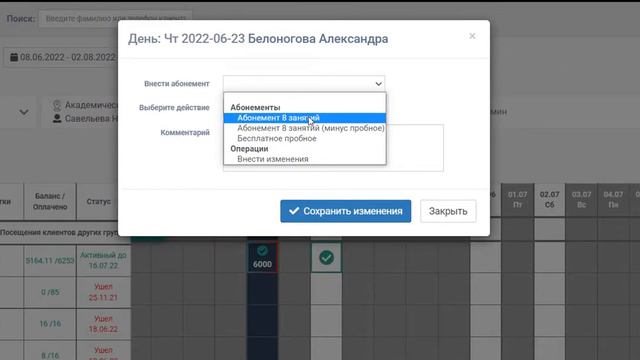The width and height of the screenshot is (640, 360).
Task: Click the client search field
Action: (116, 19)
